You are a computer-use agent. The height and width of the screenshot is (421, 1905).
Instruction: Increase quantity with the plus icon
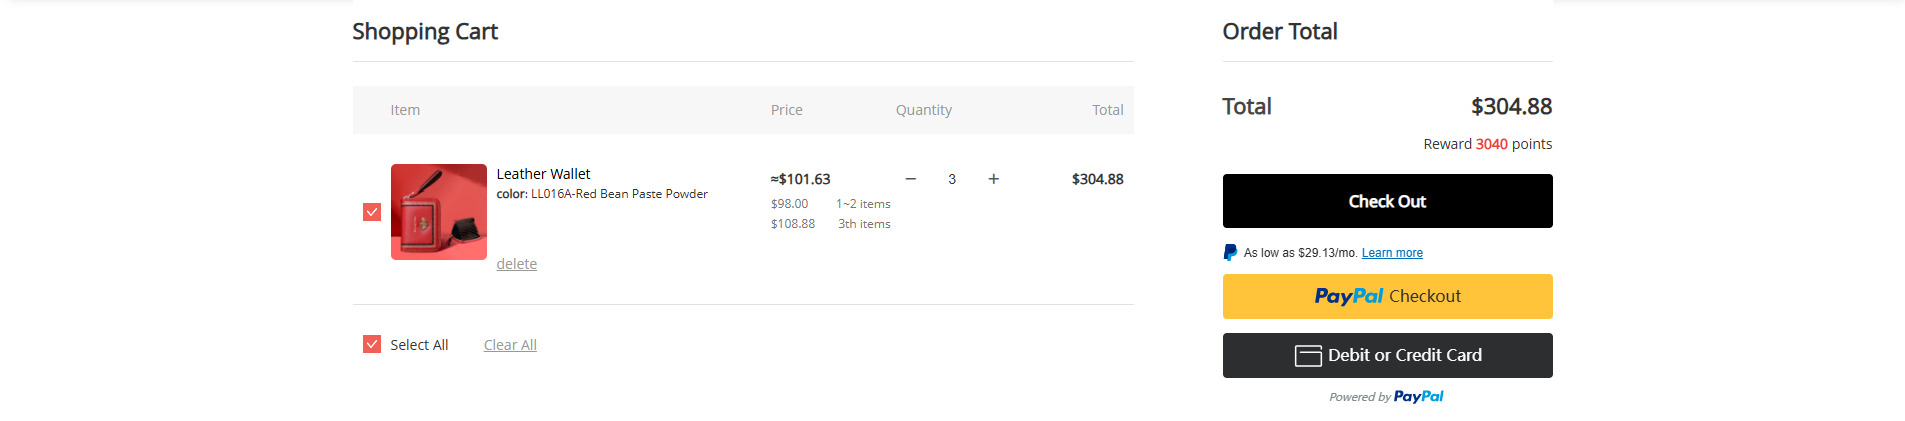pyautogui.click(x=993, y=179)
